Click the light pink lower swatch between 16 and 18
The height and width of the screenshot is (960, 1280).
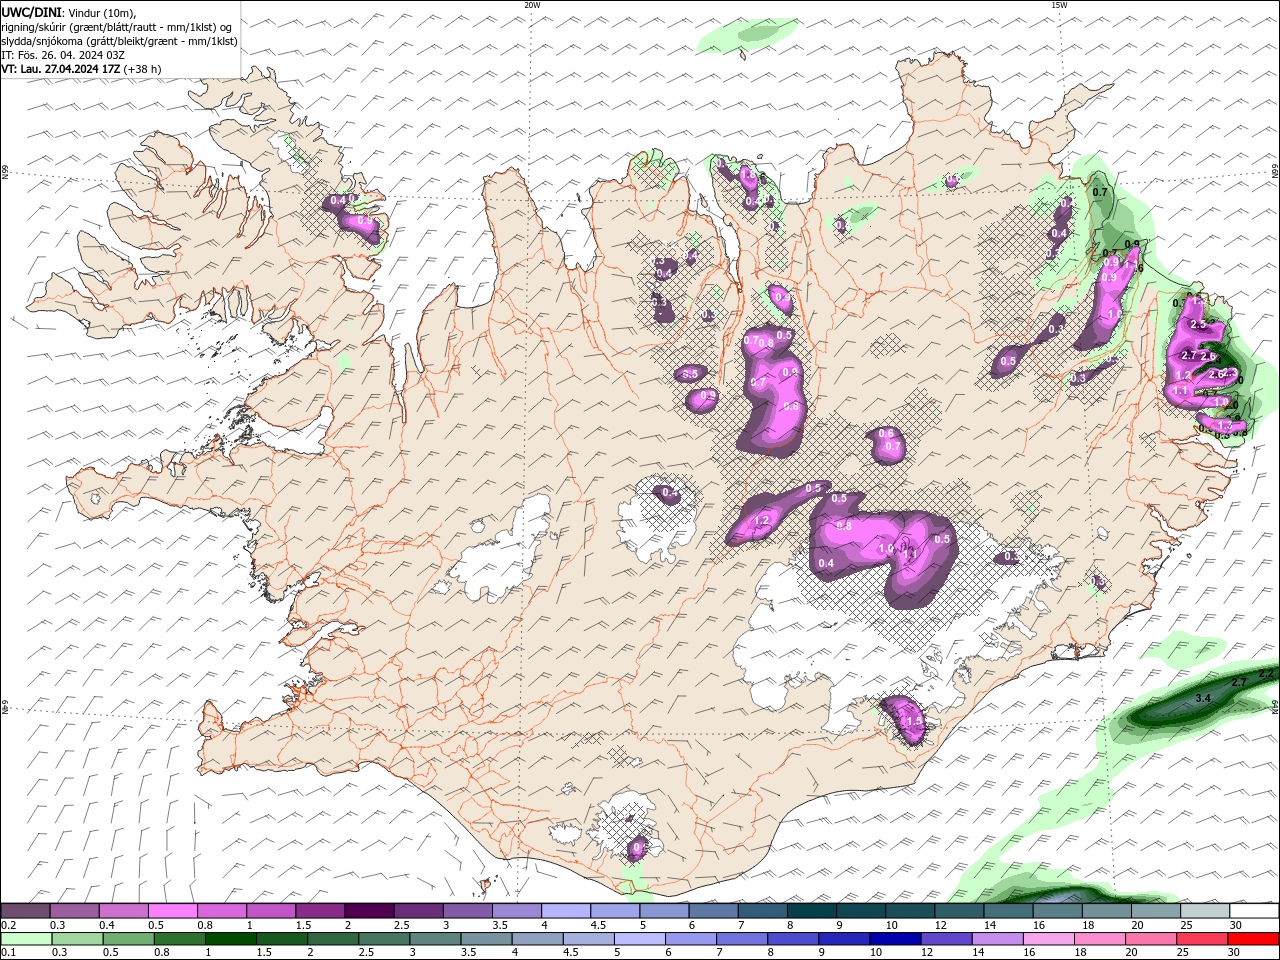point(1048,939)
